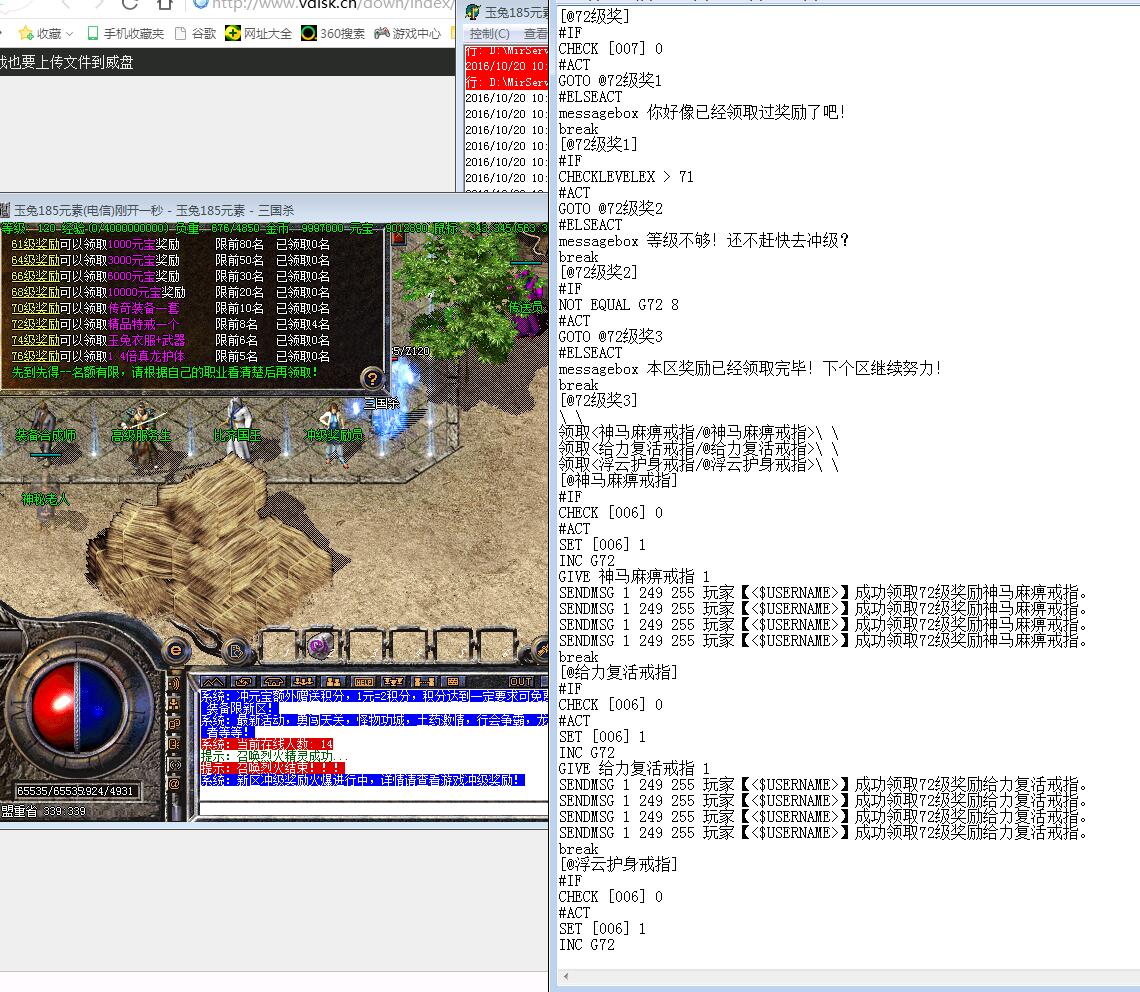The height and width of the screenshot is (992, 1140).
Task: Click the overlapping-windows icon beside chat box
Action: tap(174, 724)
